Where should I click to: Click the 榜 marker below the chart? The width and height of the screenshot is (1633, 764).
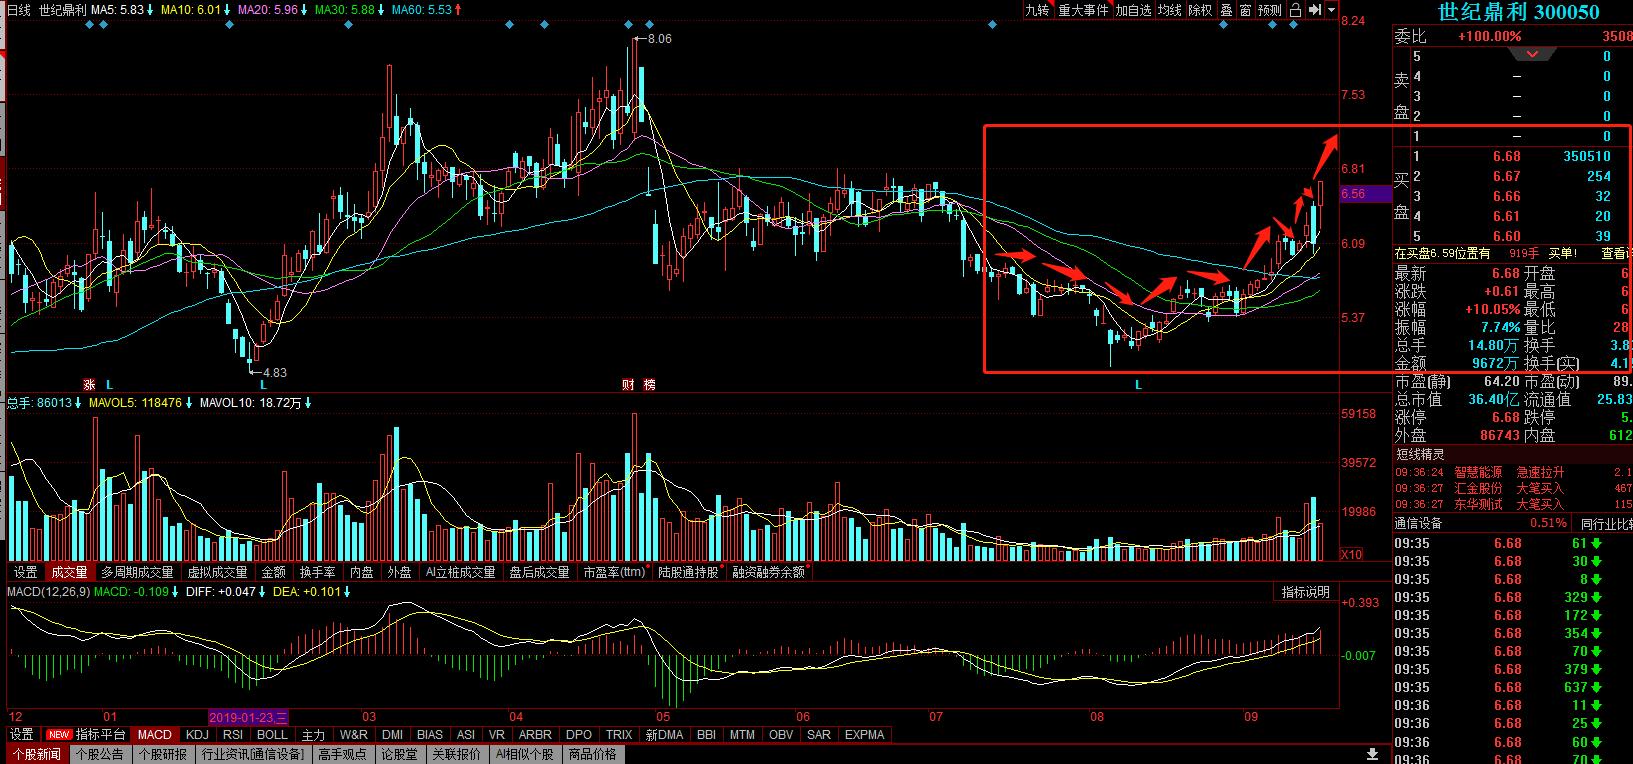[650, 384]
